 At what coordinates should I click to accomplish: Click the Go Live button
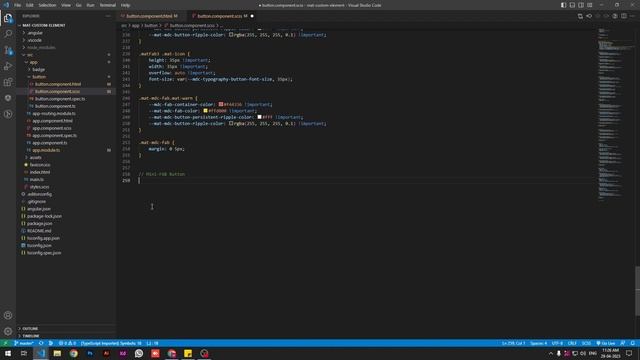[606, 343]
